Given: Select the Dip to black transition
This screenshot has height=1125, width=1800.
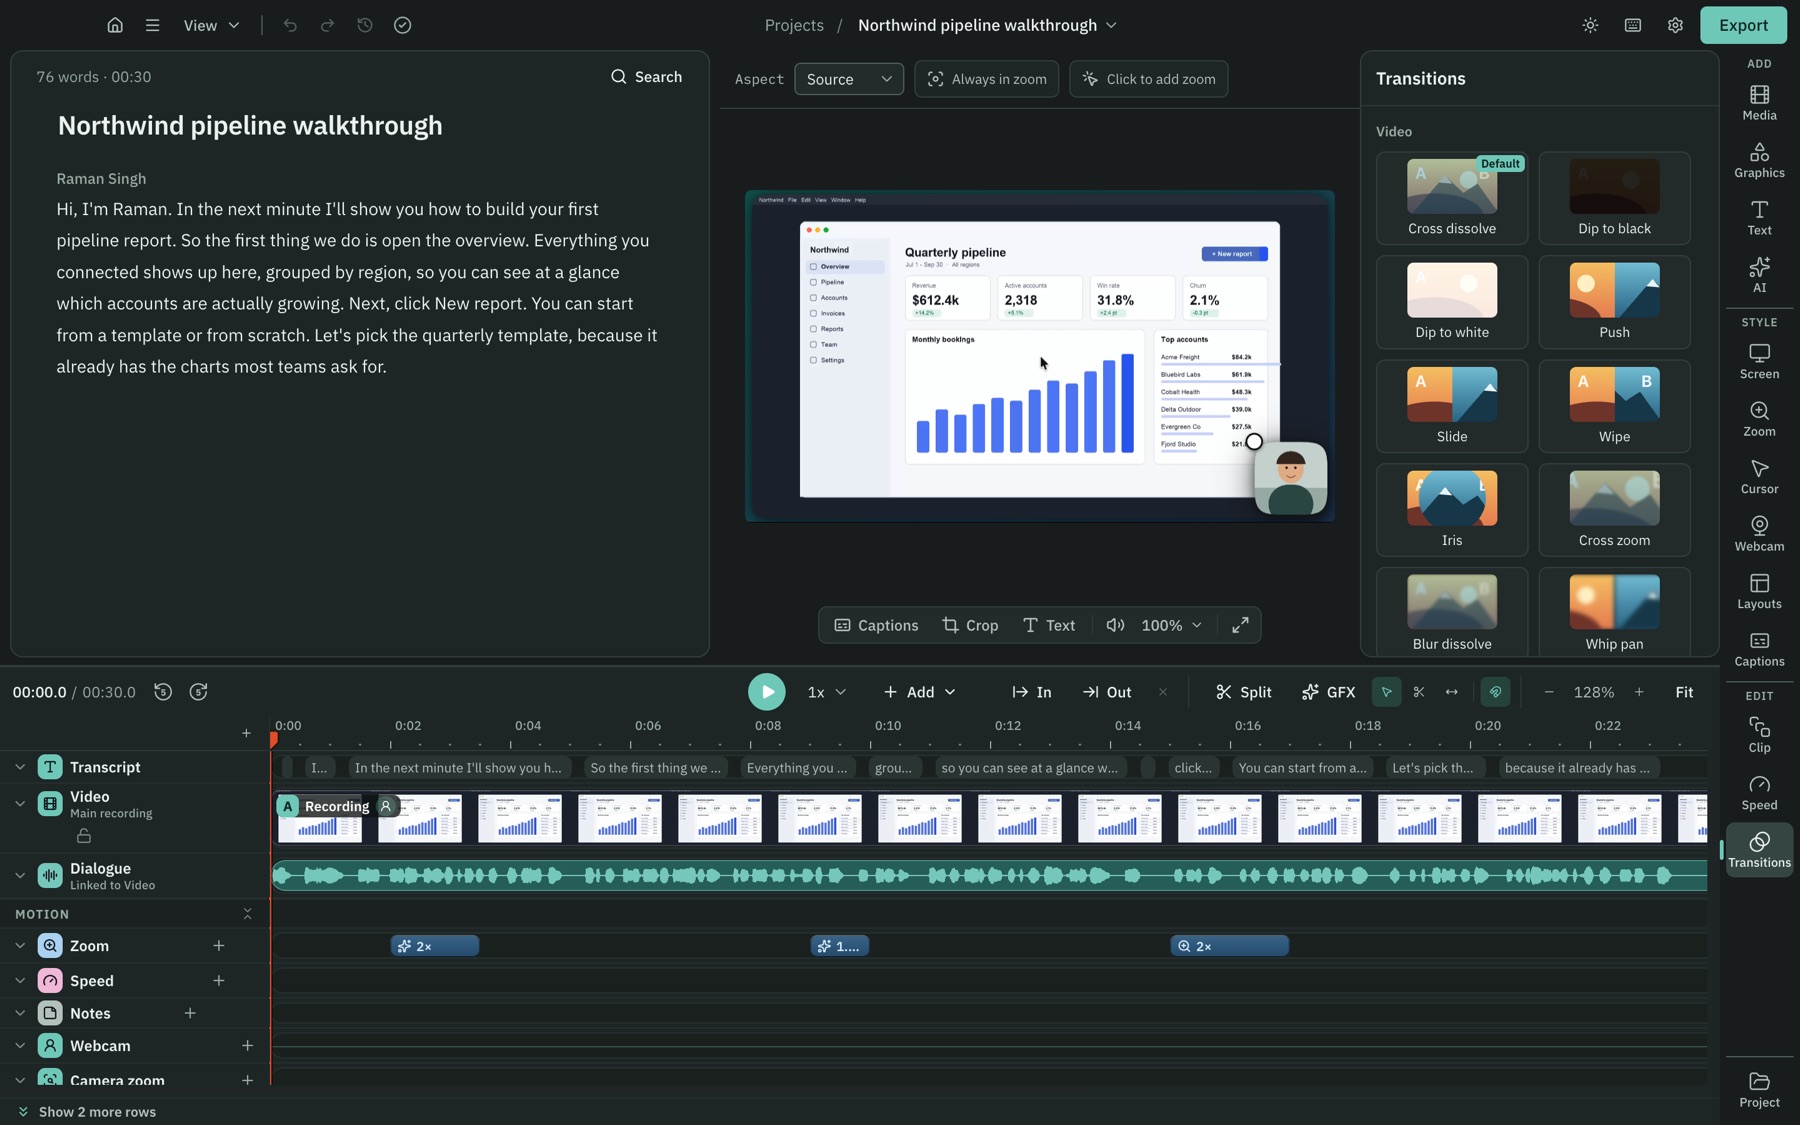Looking at the screenshot, I should point(1614,198).
